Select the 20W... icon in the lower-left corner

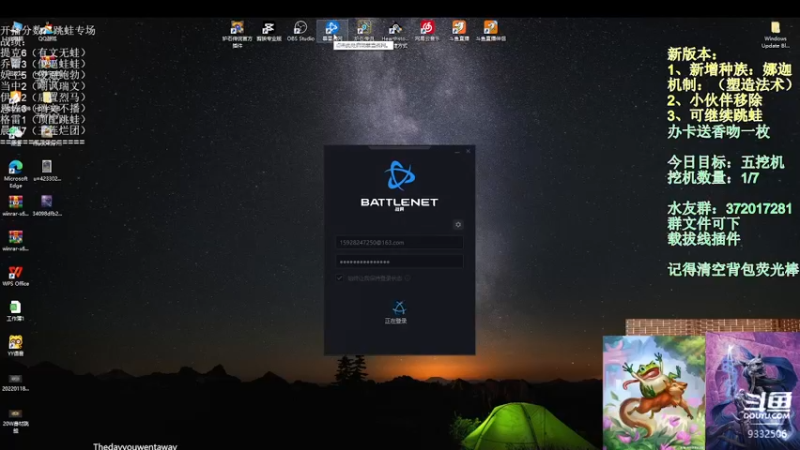click(15, 420)
